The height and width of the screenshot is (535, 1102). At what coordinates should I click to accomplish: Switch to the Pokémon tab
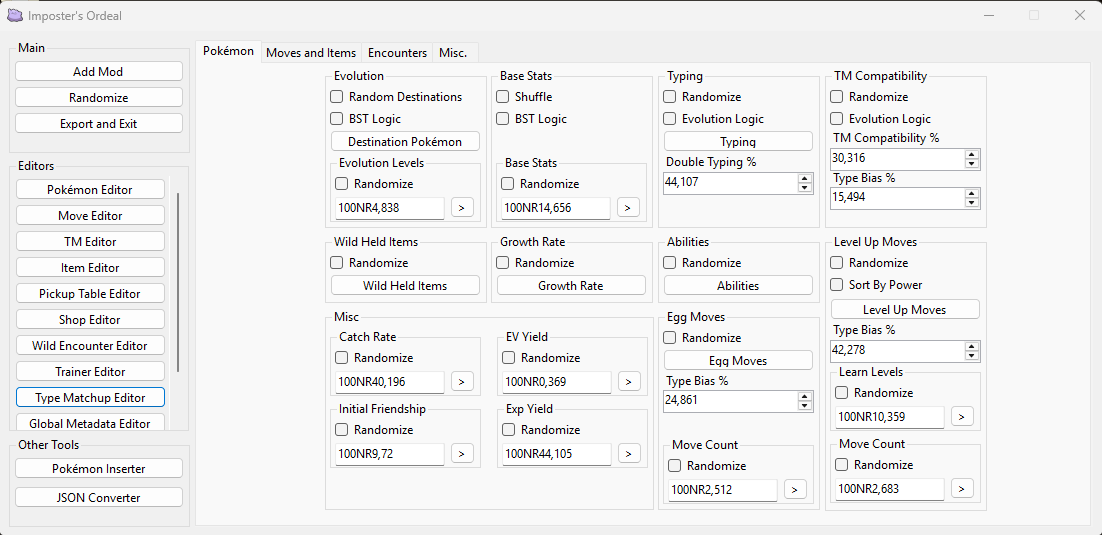tap(228, 51)
